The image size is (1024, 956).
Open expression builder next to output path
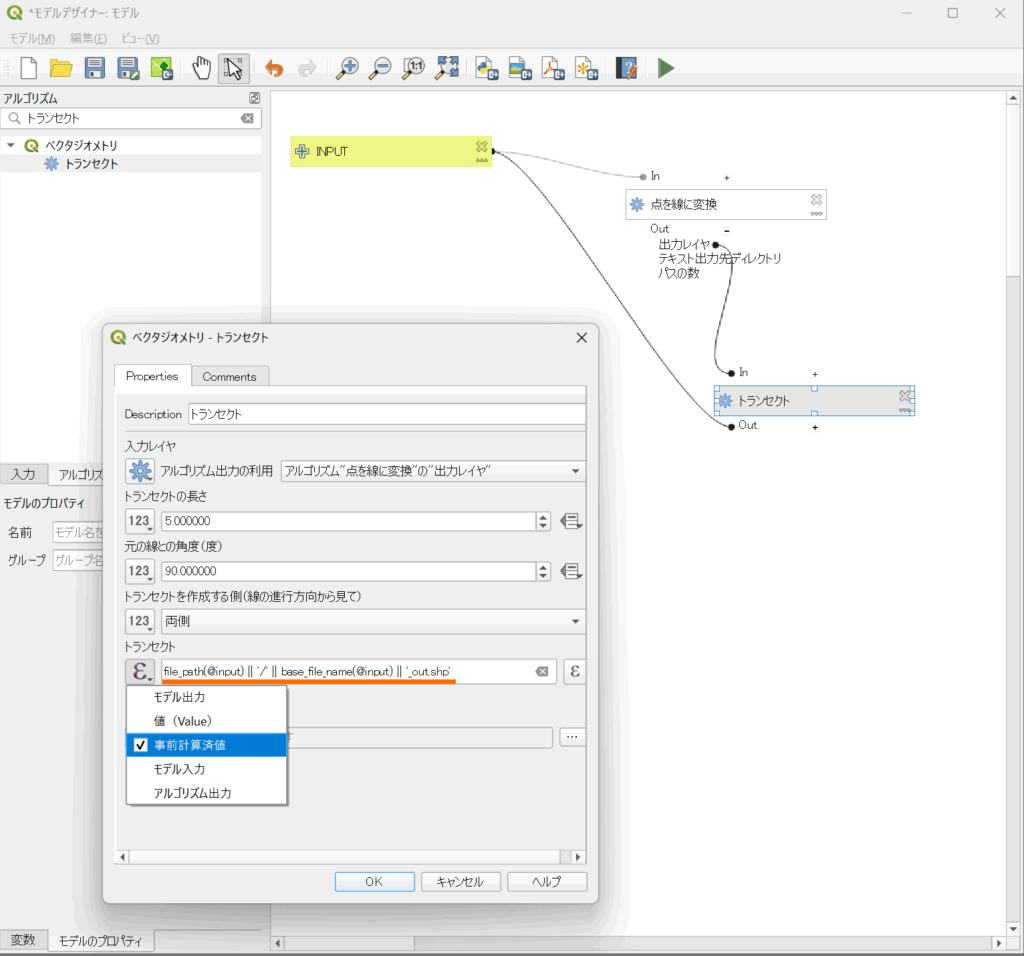click(575, 671)
